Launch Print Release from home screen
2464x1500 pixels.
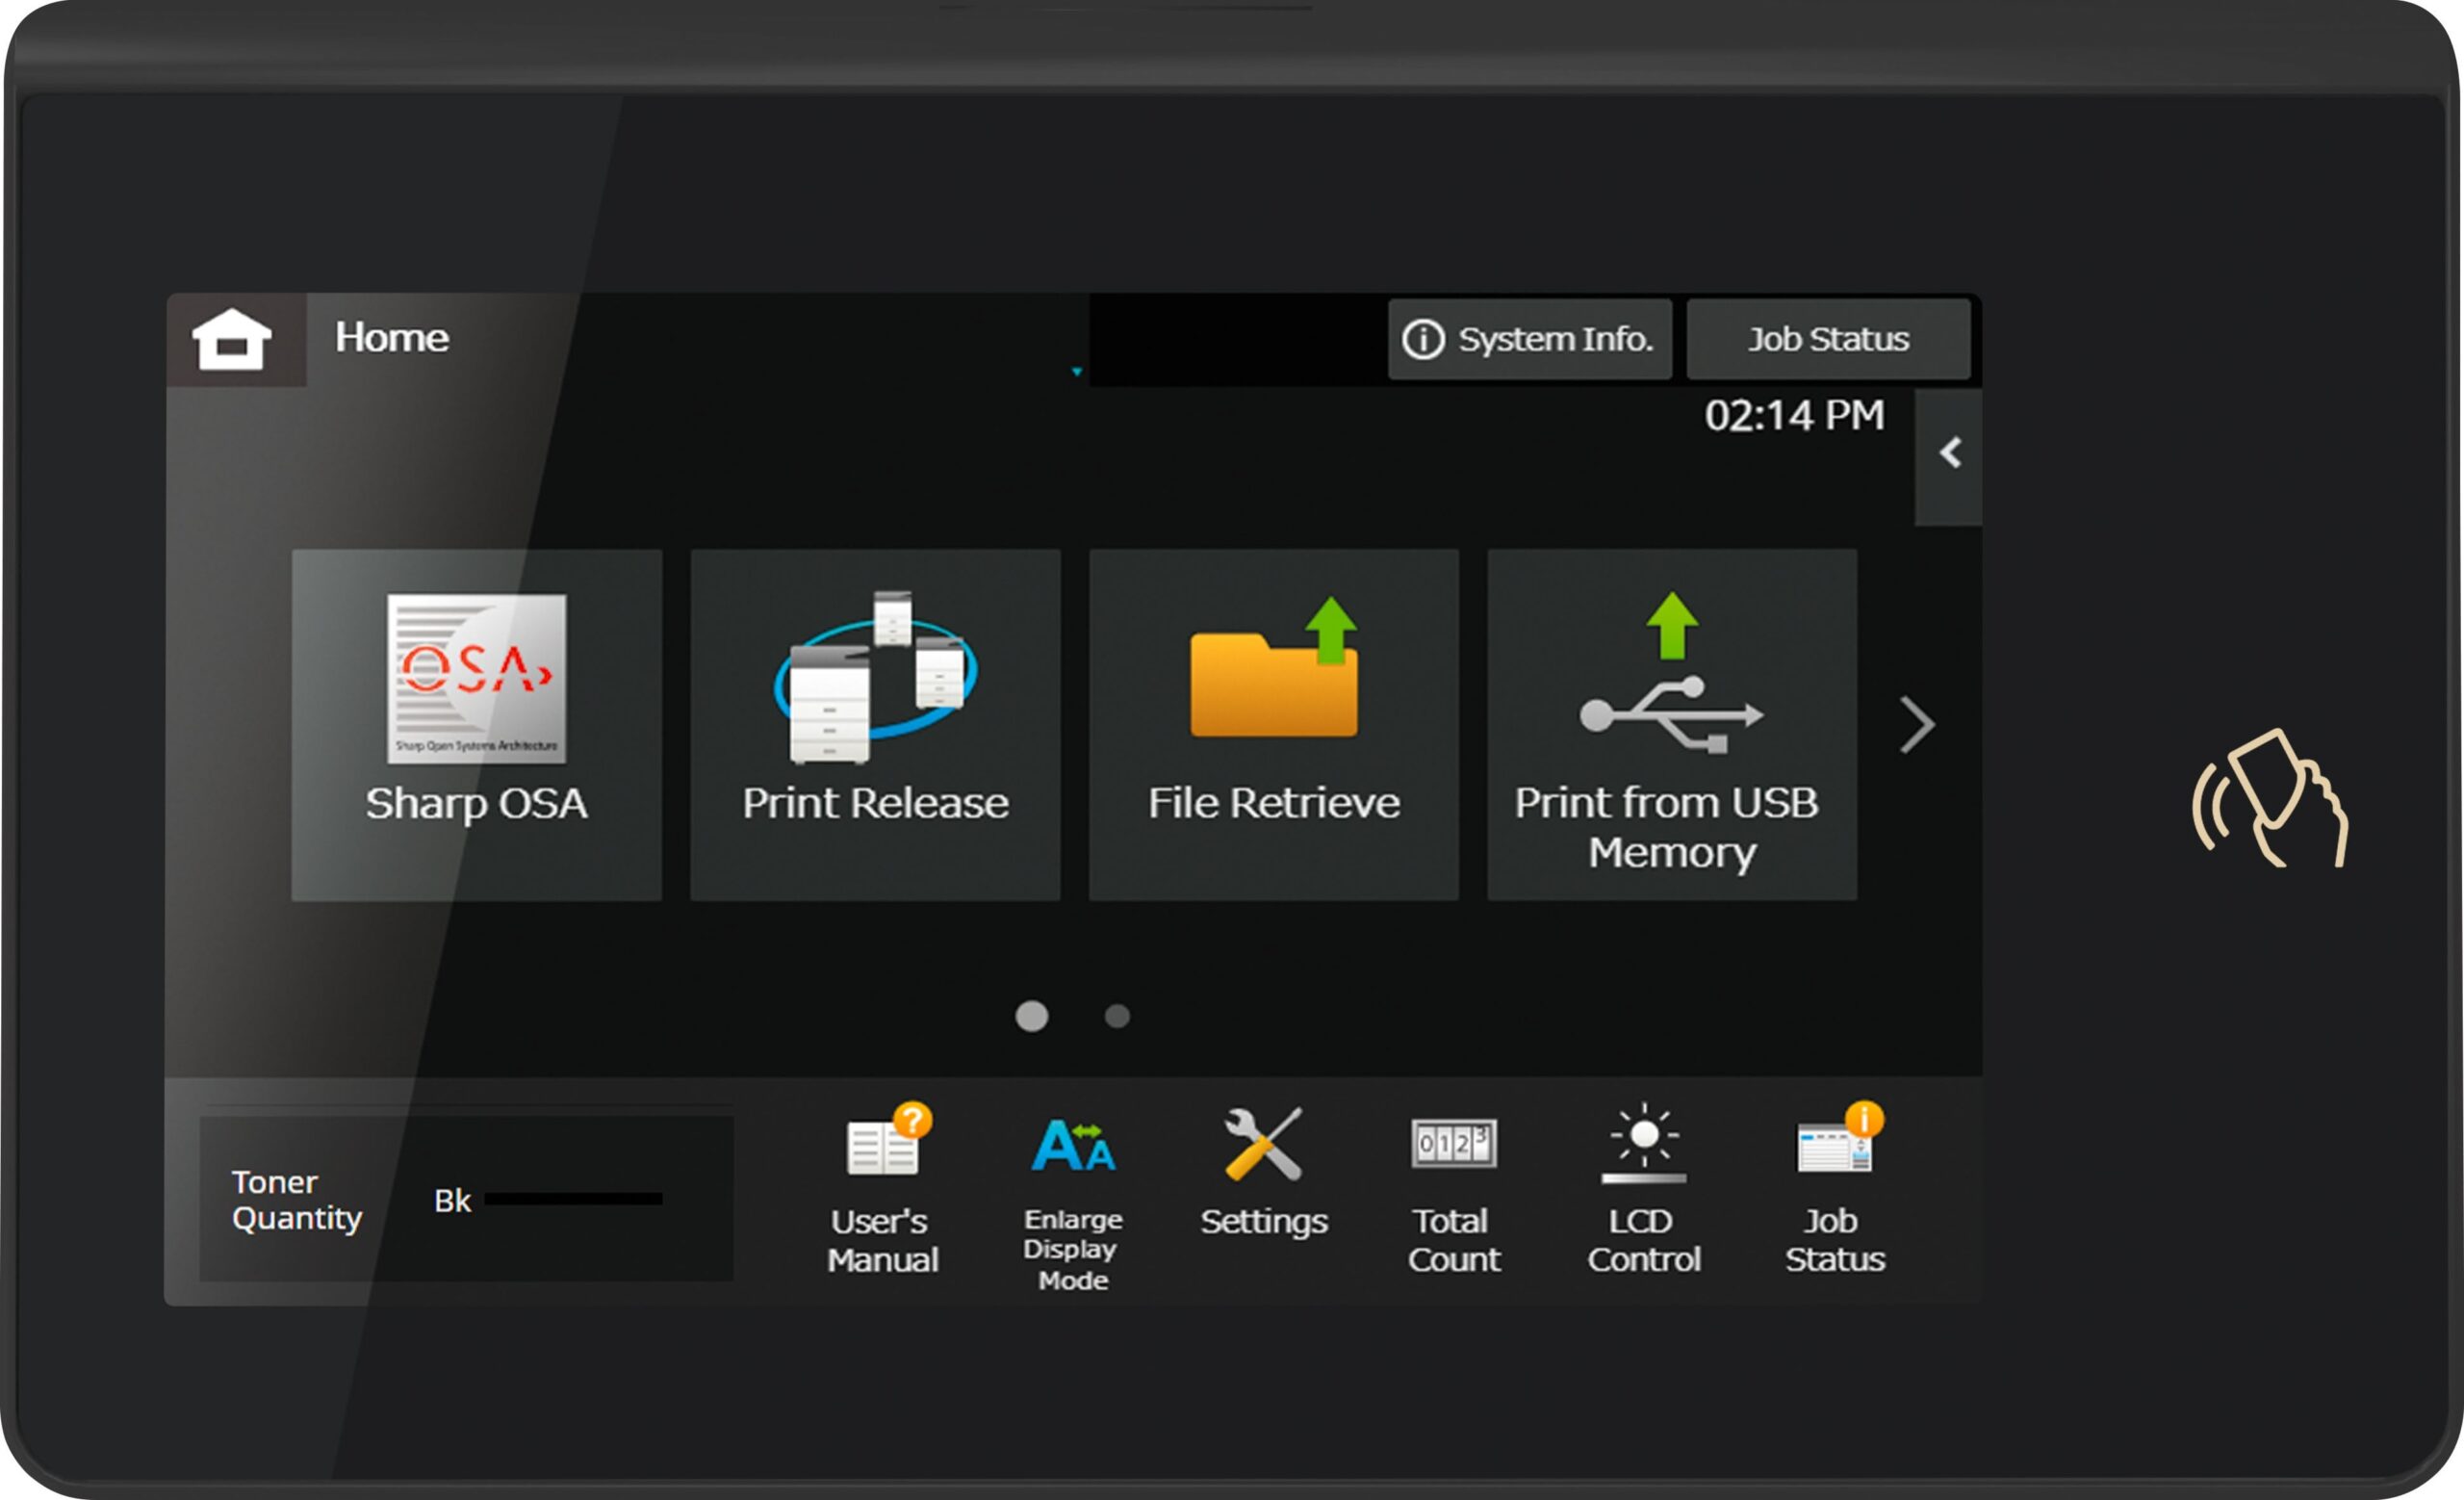tap(875, 724)
